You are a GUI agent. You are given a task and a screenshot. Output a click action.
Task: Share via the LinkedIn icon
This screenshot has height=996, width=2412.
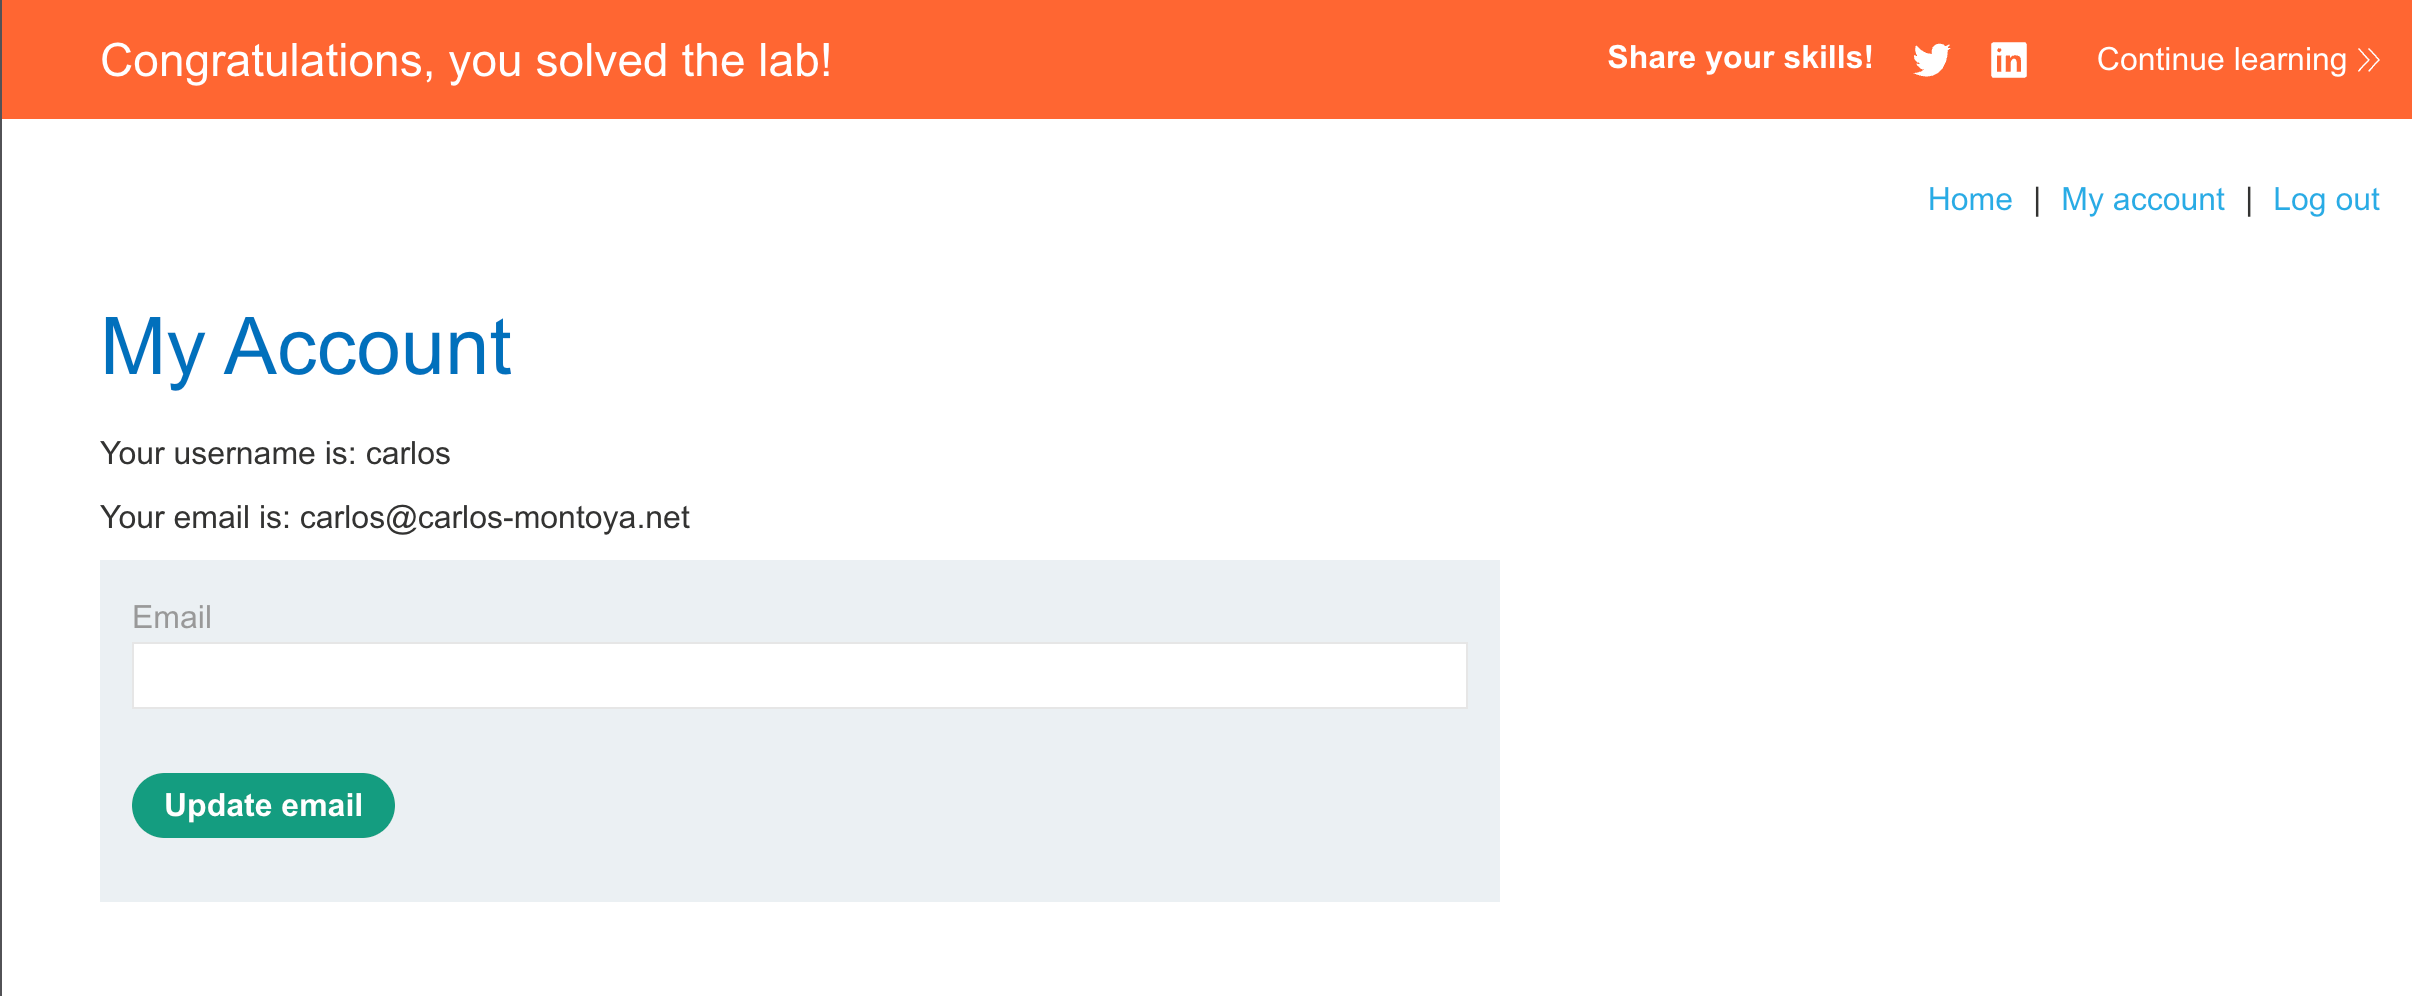(x=2008, y=60)
